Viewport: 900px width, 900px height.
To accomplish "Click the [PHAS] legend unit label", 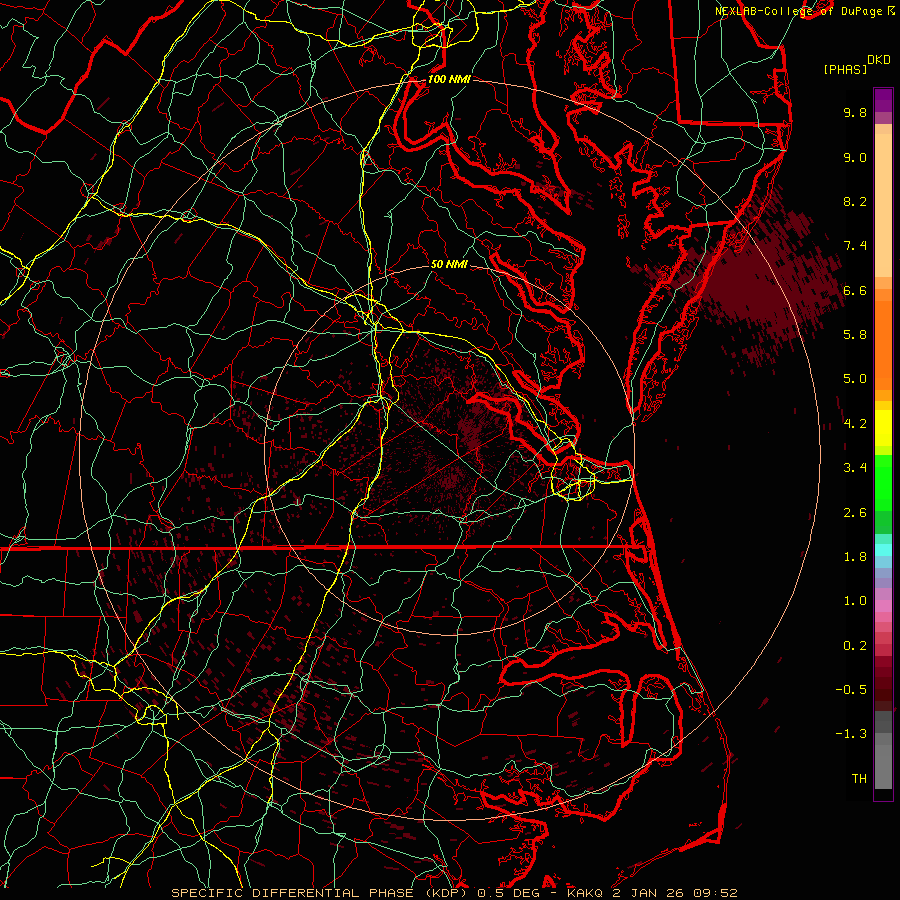I will click(845, 69).
